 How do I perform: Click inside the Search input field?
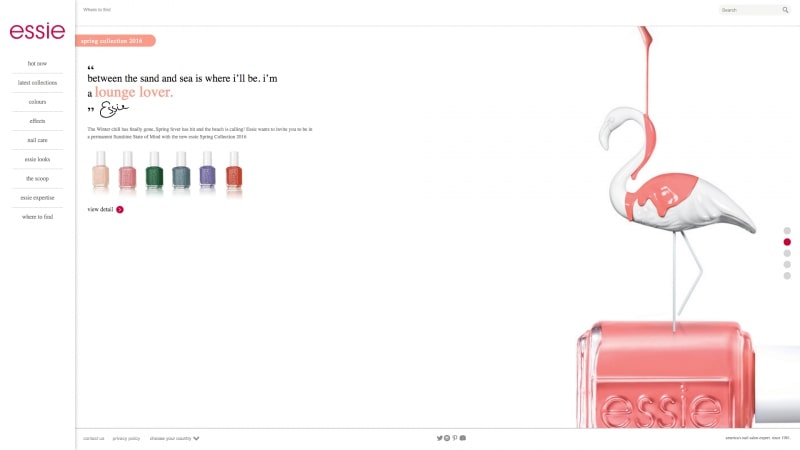coord(750,10)
